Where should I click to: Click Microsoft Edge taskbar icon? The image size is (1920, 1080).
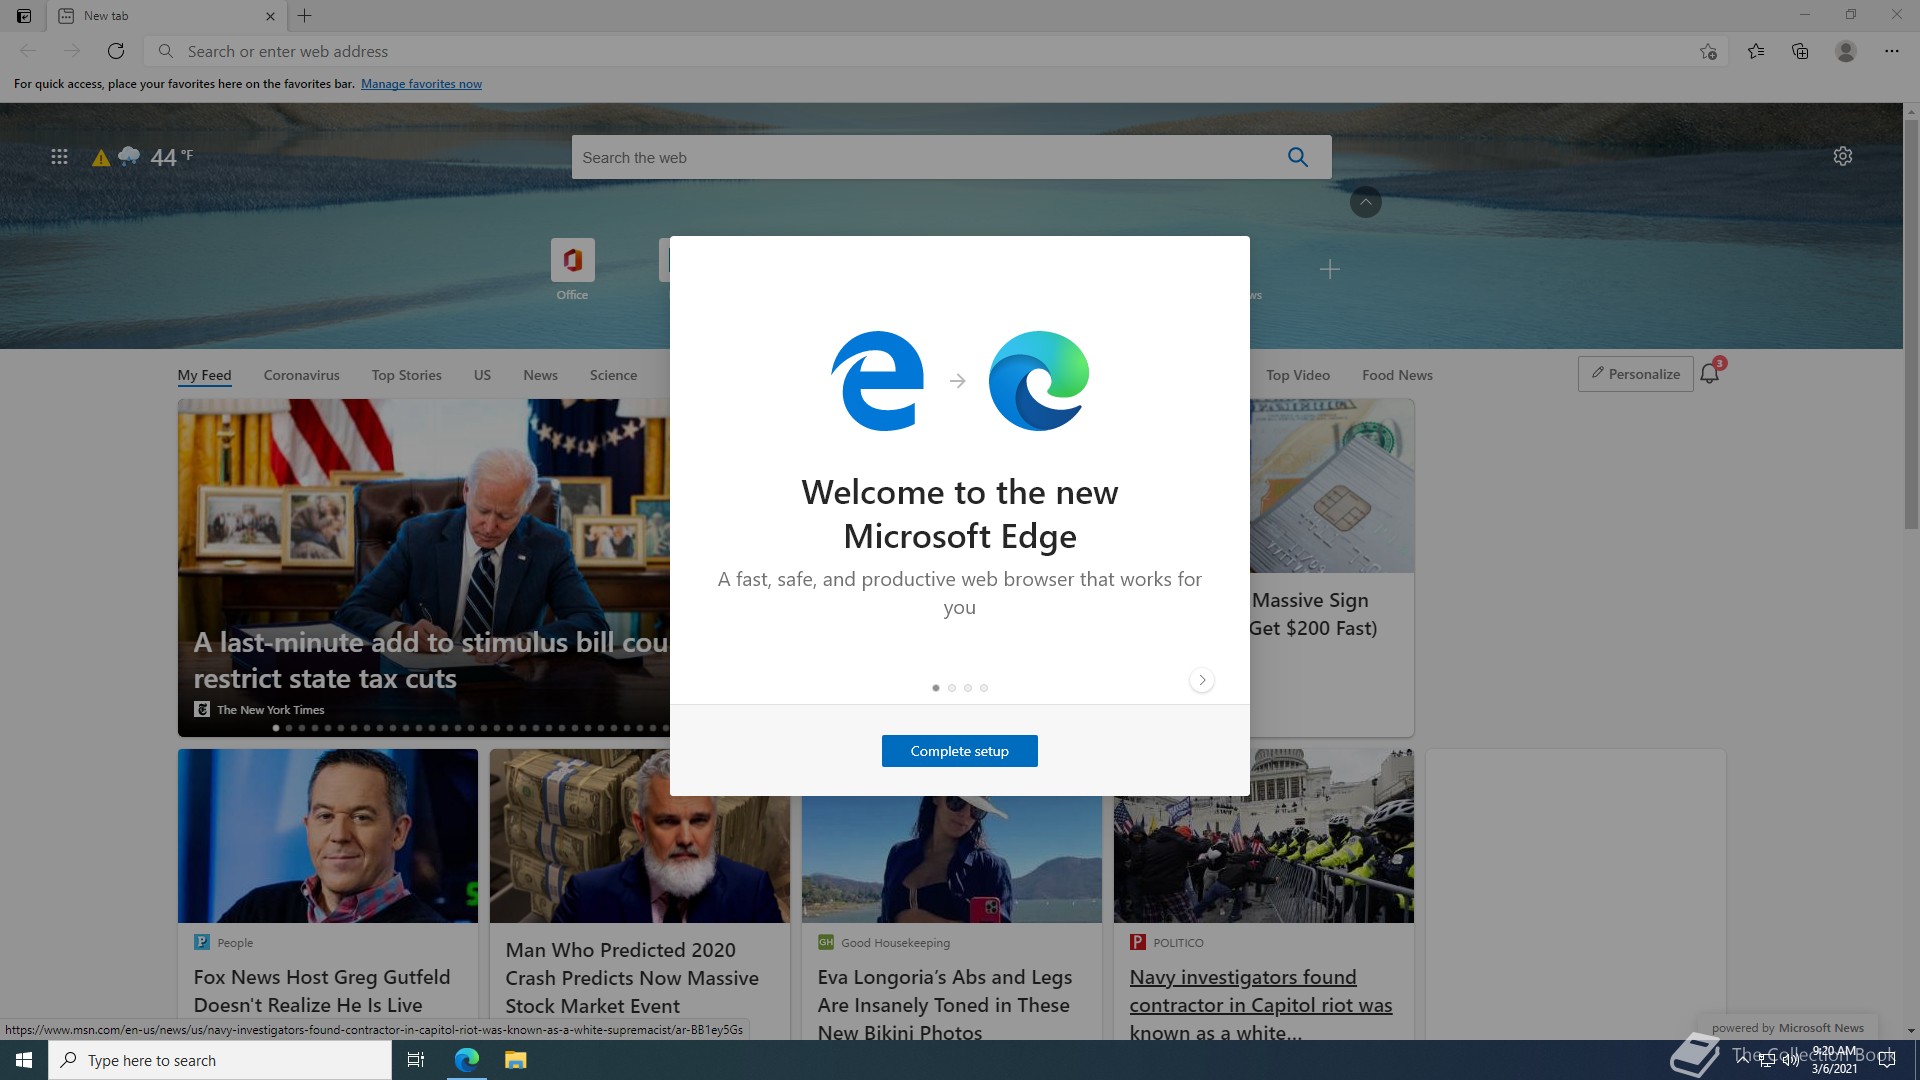(x=467, y=1060)
